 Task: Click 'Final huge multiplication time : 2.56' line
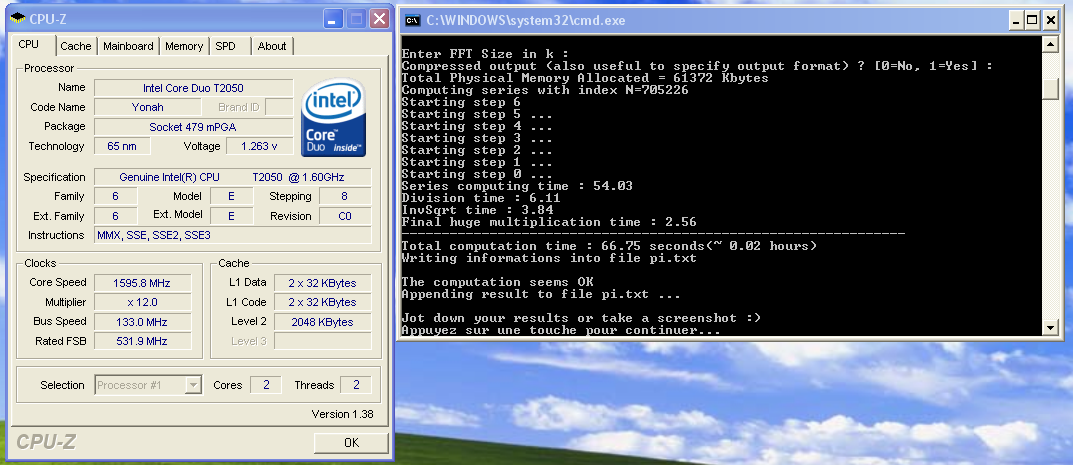(x=549, y=222)
